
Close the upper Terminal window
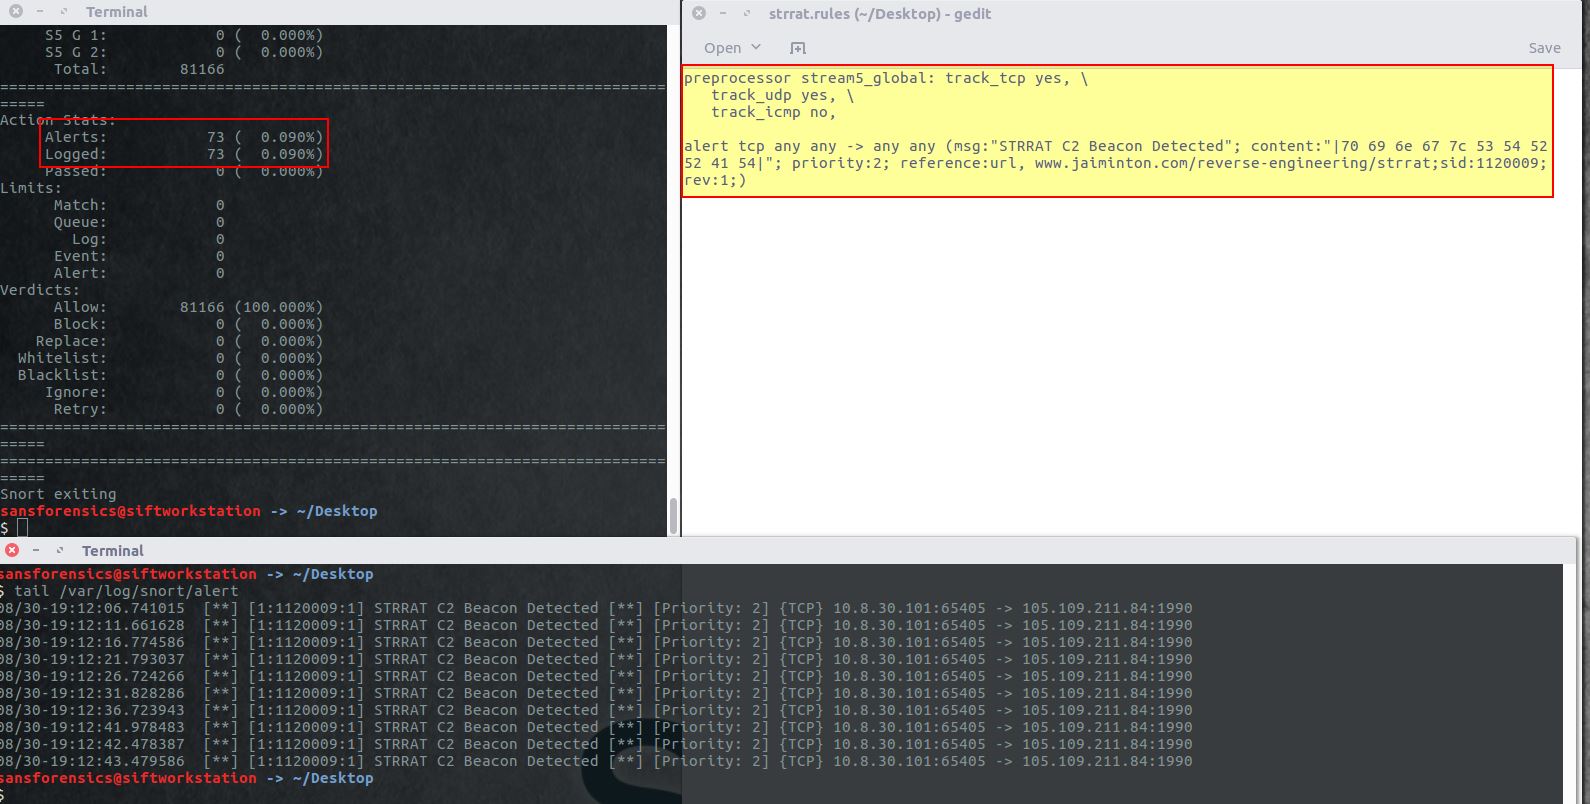click(x=16, y=11)
